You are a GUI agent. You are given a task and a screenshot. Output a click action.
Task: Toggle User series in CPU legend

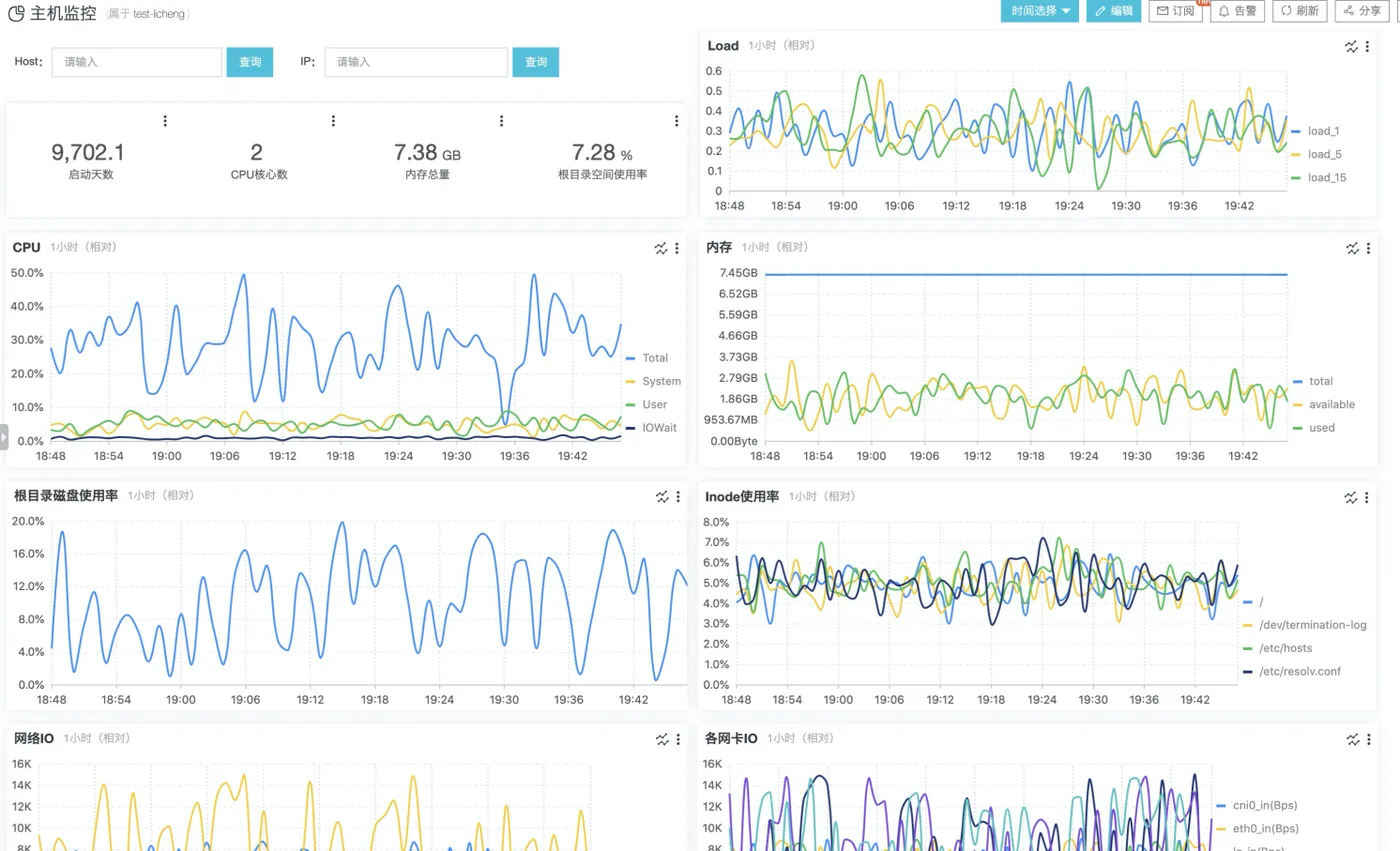(x=646, y=405)
